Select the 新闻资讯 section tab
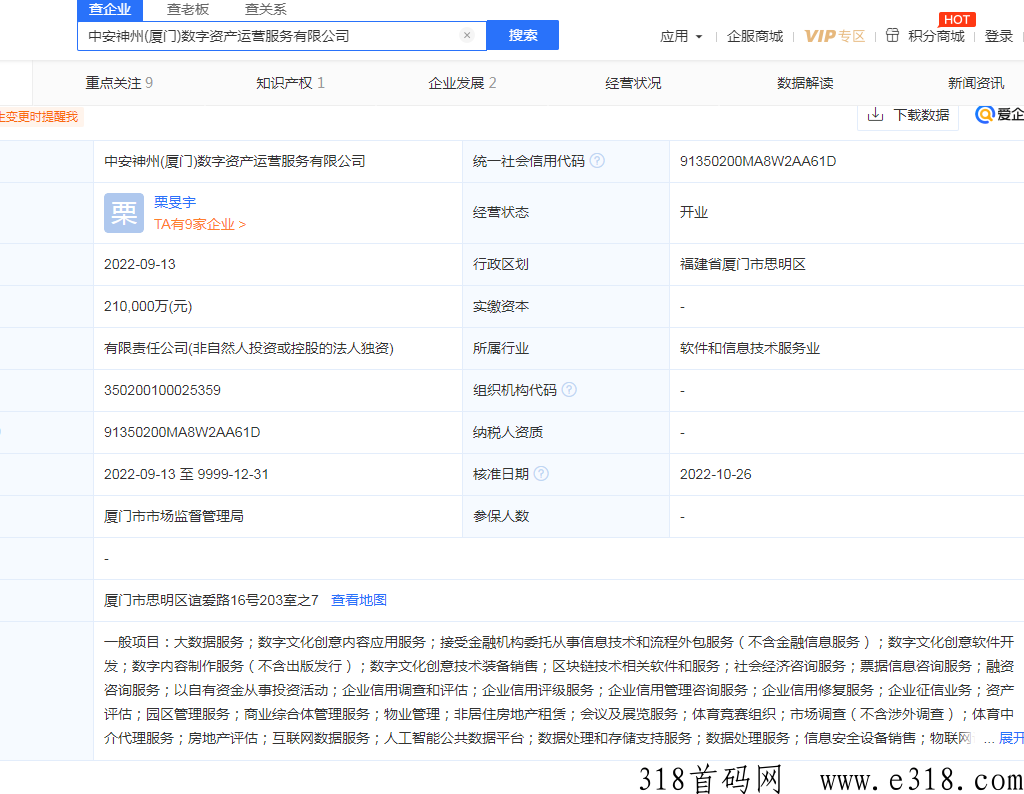Viewport: 1024px width, 794px height. pyautogui.click(x=976, y=83)
